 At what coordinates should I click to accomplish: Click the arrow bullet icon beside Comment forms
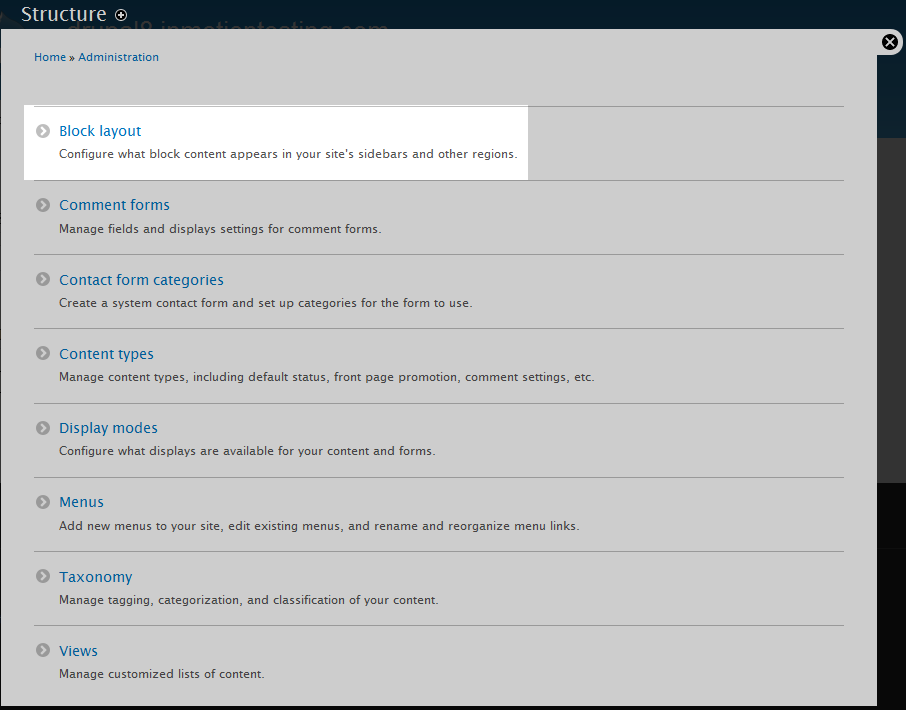[x=43, y=205]
